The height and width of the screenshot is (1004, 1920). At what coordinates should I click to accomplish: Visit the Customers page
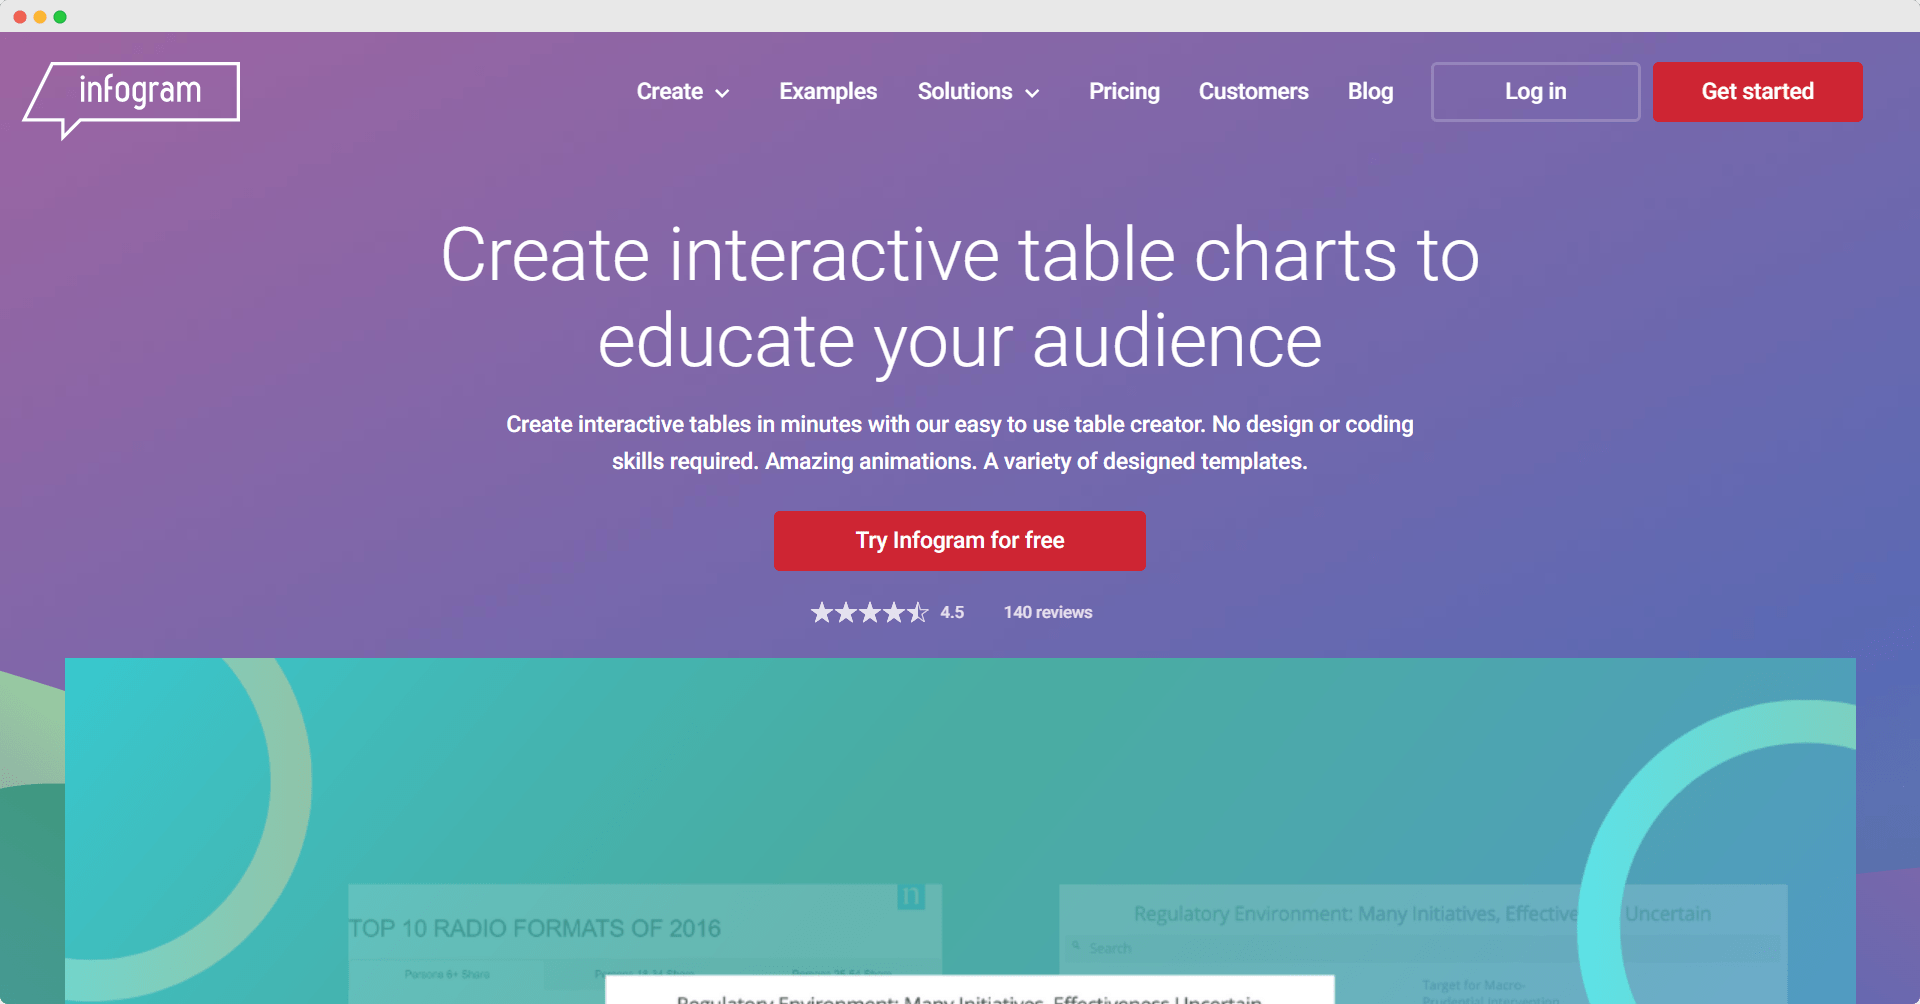[1253, 92]
